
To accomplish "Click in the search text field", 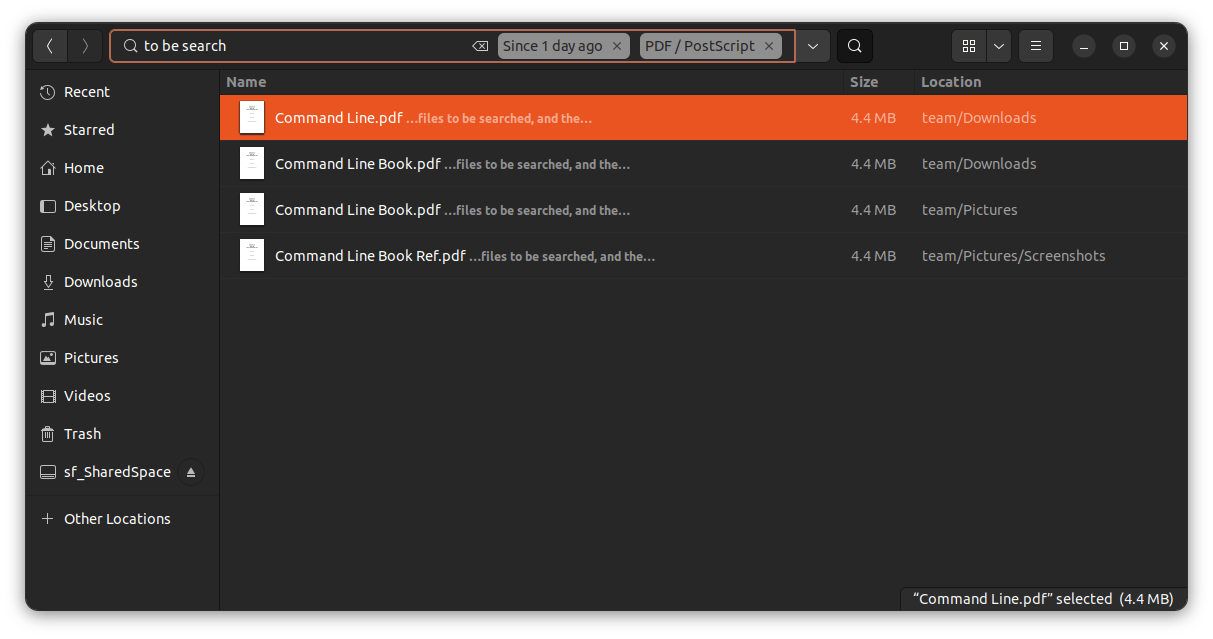I will 300,46.
